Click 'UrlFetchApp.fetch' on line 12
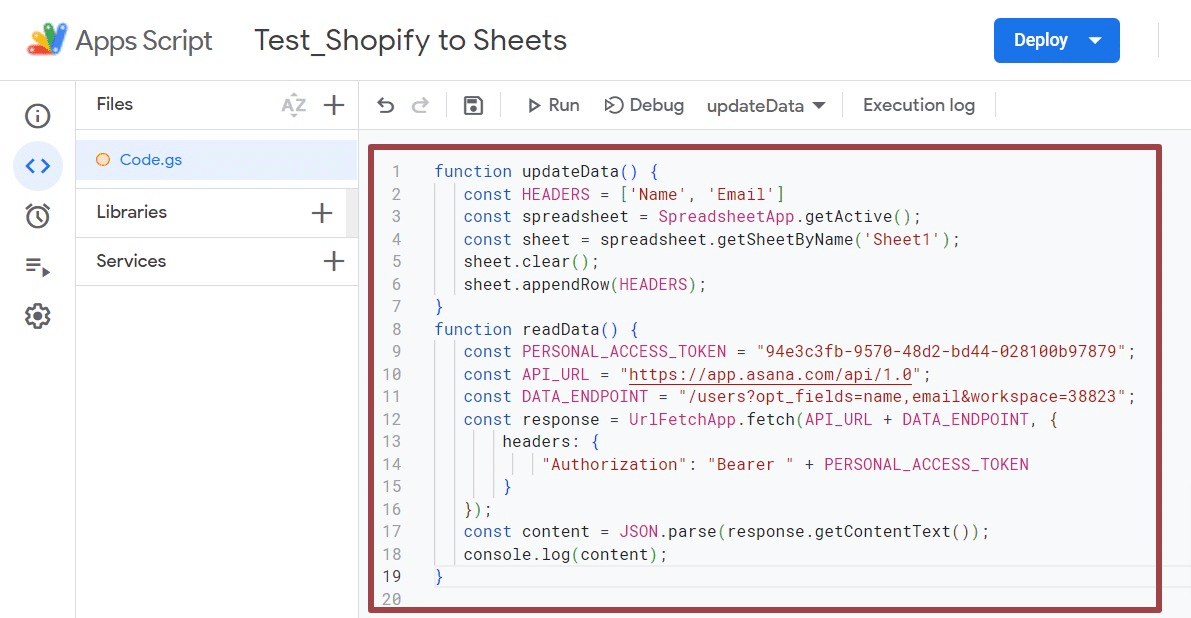Image resolution: width=1191 pixels, height=618 pixels. (711, 419)
